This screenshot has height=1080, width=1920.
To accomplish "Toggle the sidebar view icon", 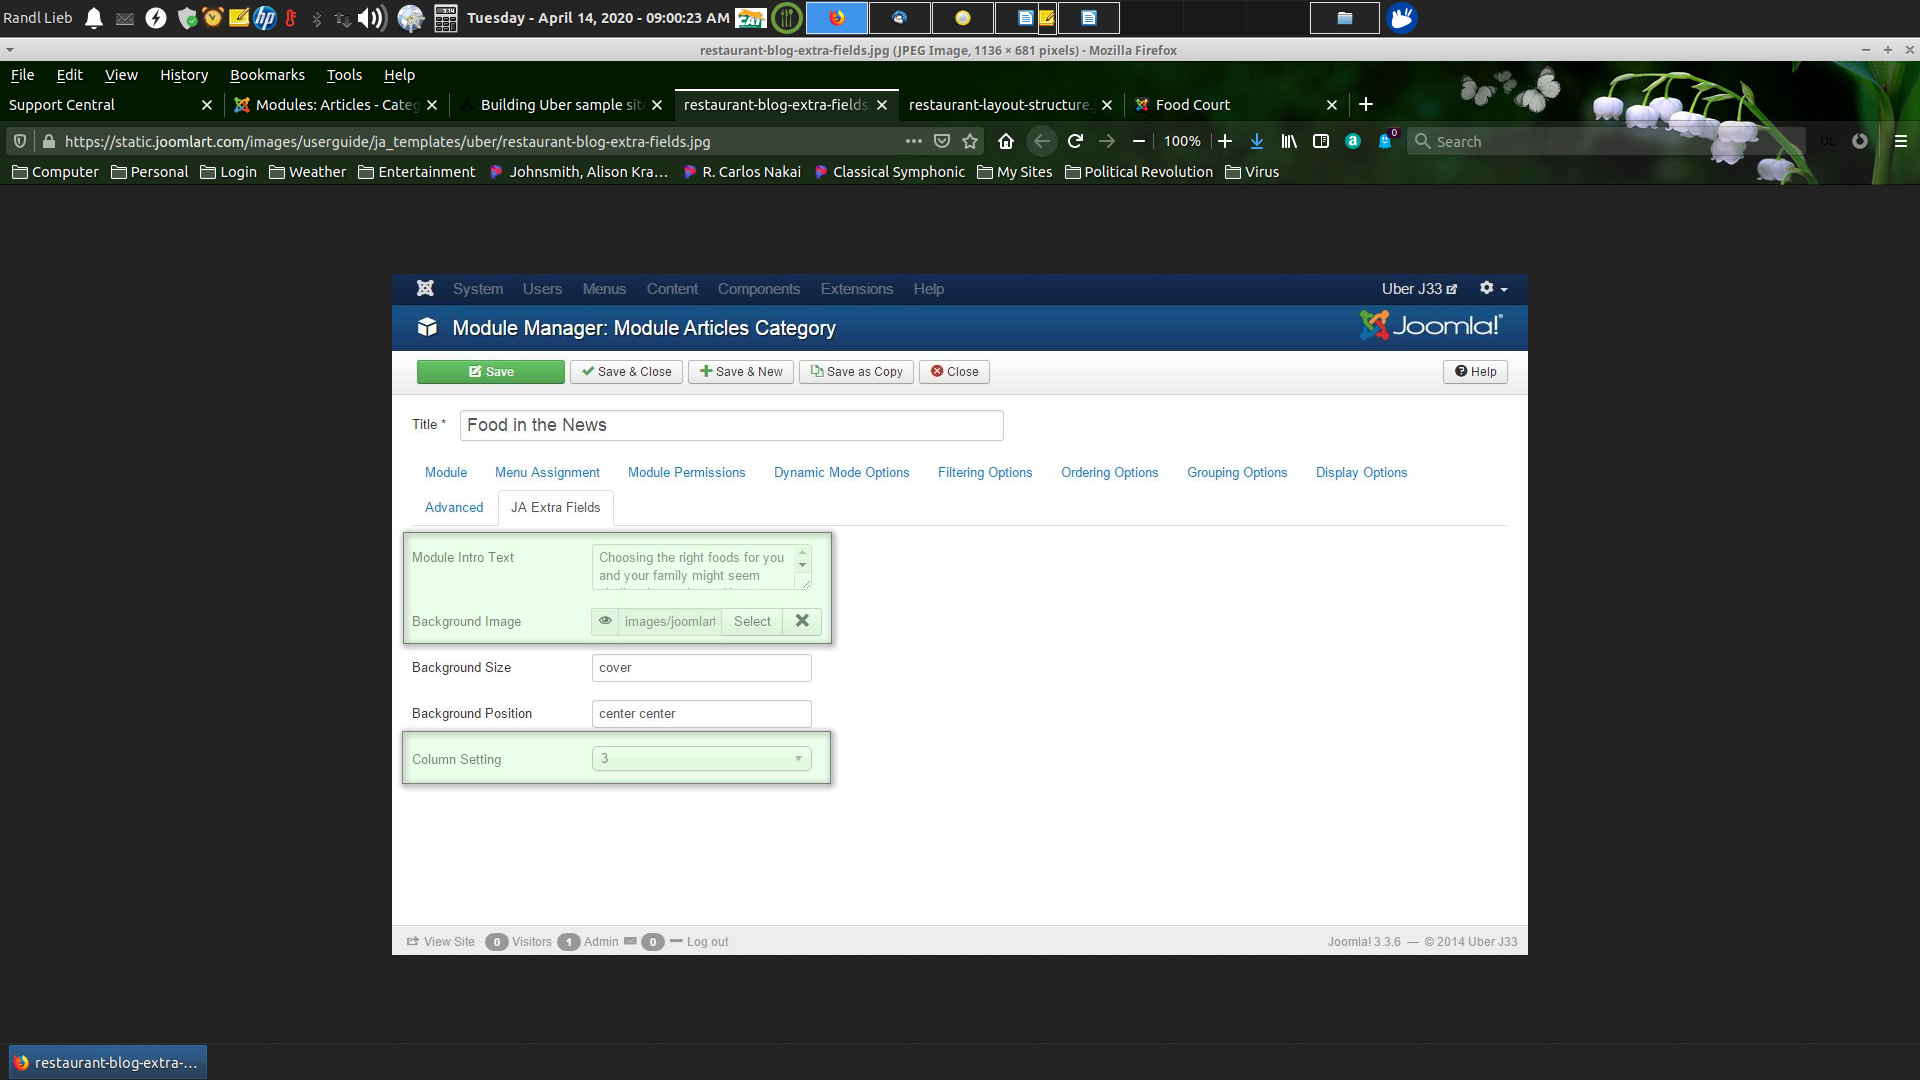I will (1321, 141).
